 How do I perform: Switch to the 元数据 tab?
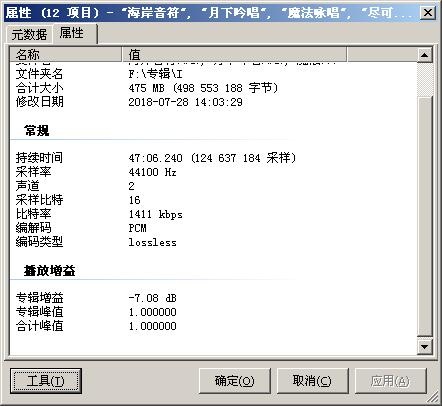point(29,34)
